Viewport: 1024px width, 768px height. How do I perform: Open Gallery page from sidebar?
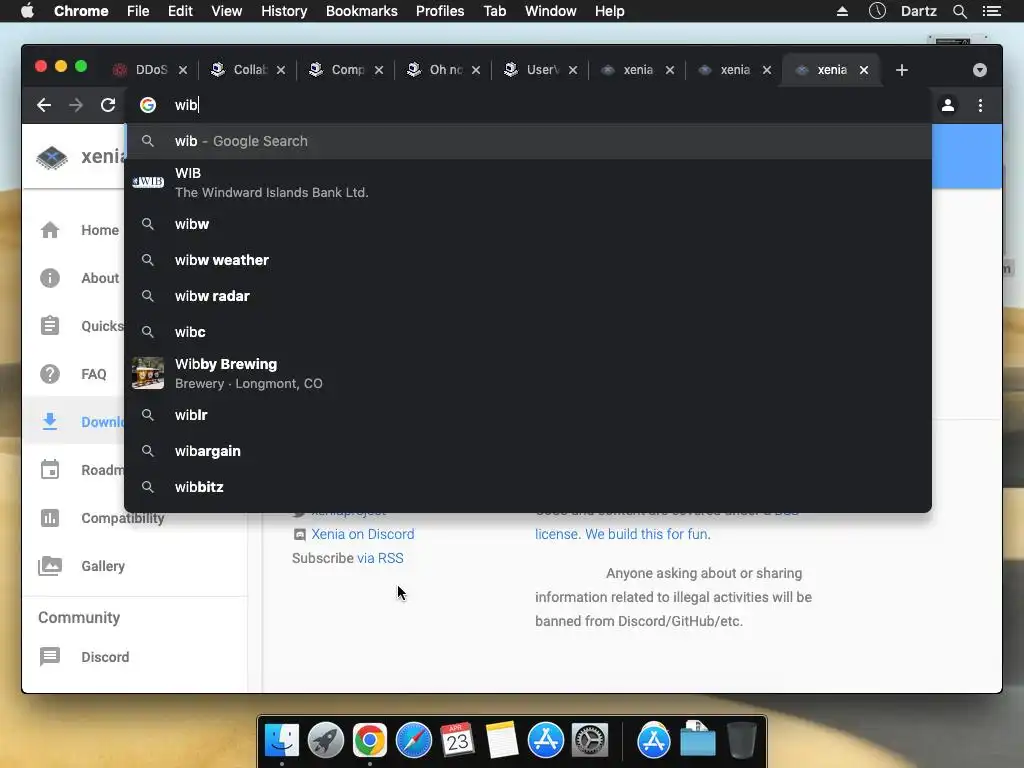103,566
